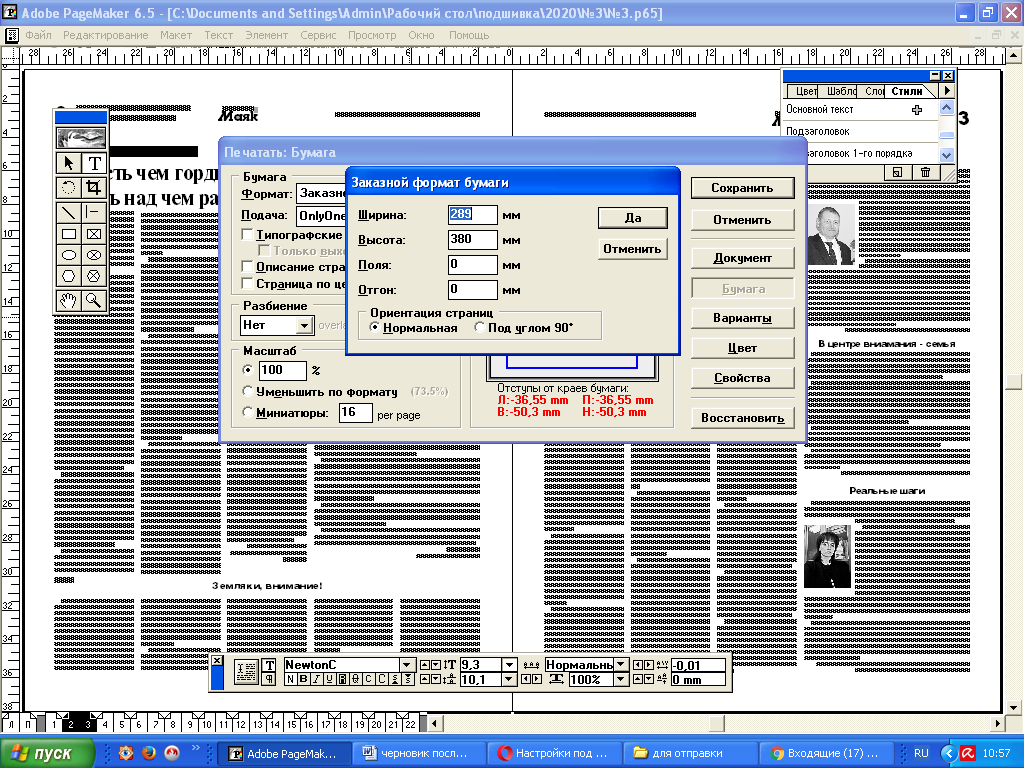The image size is (1024, 768).
Task: Click the Высота height input field
Action: 473,239
